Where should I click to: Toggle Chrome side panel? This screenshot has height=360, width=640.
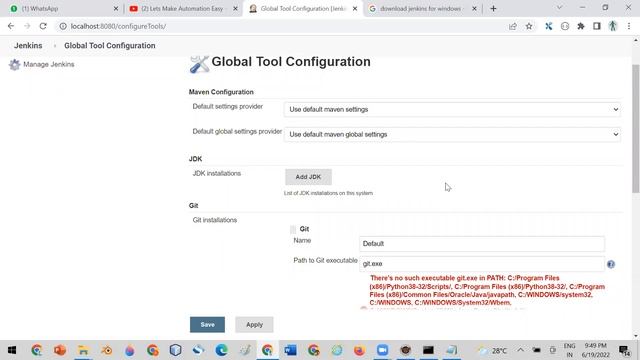(x=597, y=26)
